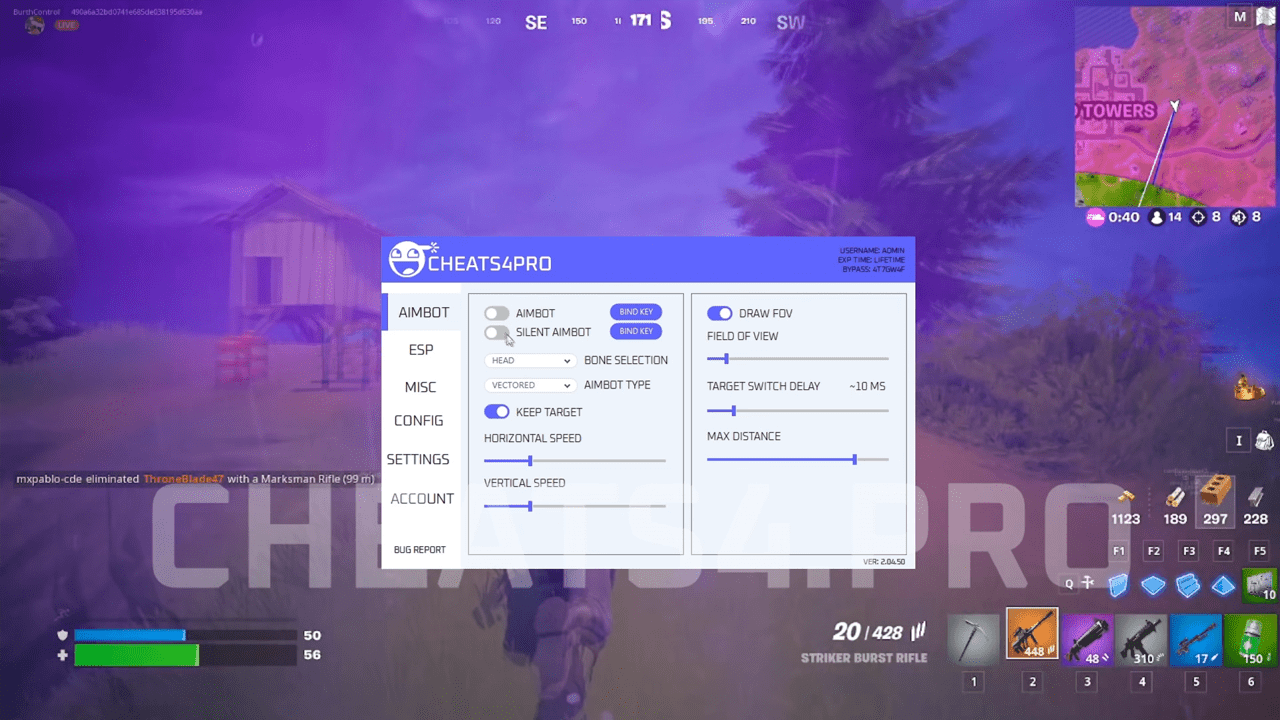Adjust the VERTICAL SPEED slider
Screen dimensions: 1280x720
[575, 506]
